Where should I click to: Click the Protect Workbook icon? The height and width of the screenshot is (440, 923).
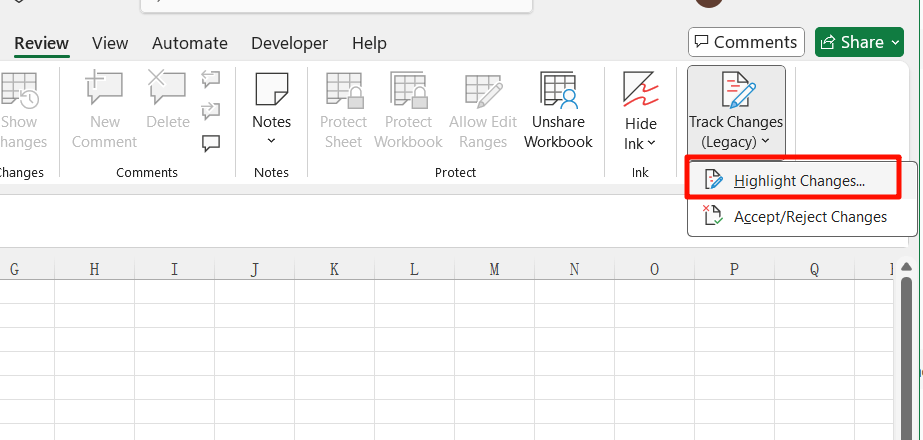click(x=409, y=90)
